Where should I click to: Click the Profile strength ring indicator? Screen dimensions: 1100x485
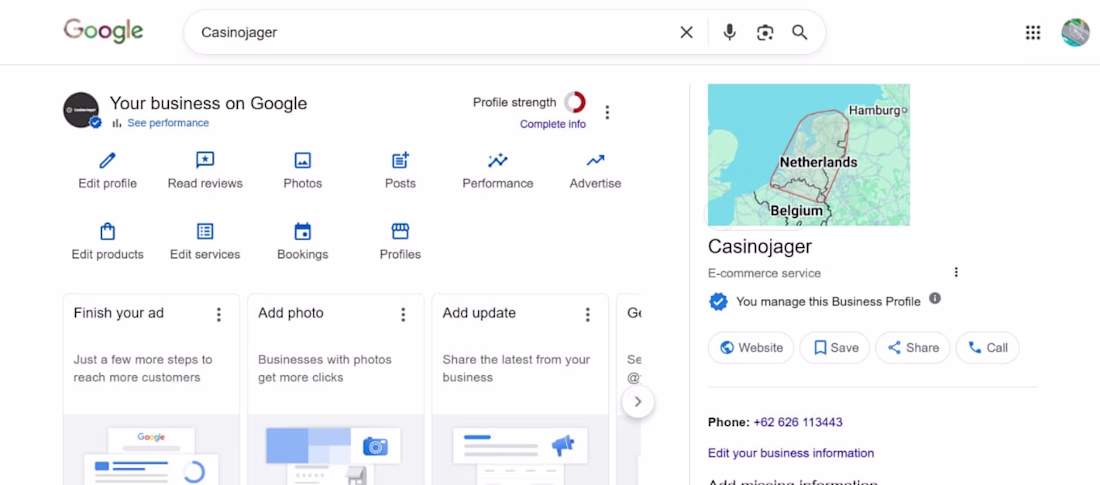[575, 102]
